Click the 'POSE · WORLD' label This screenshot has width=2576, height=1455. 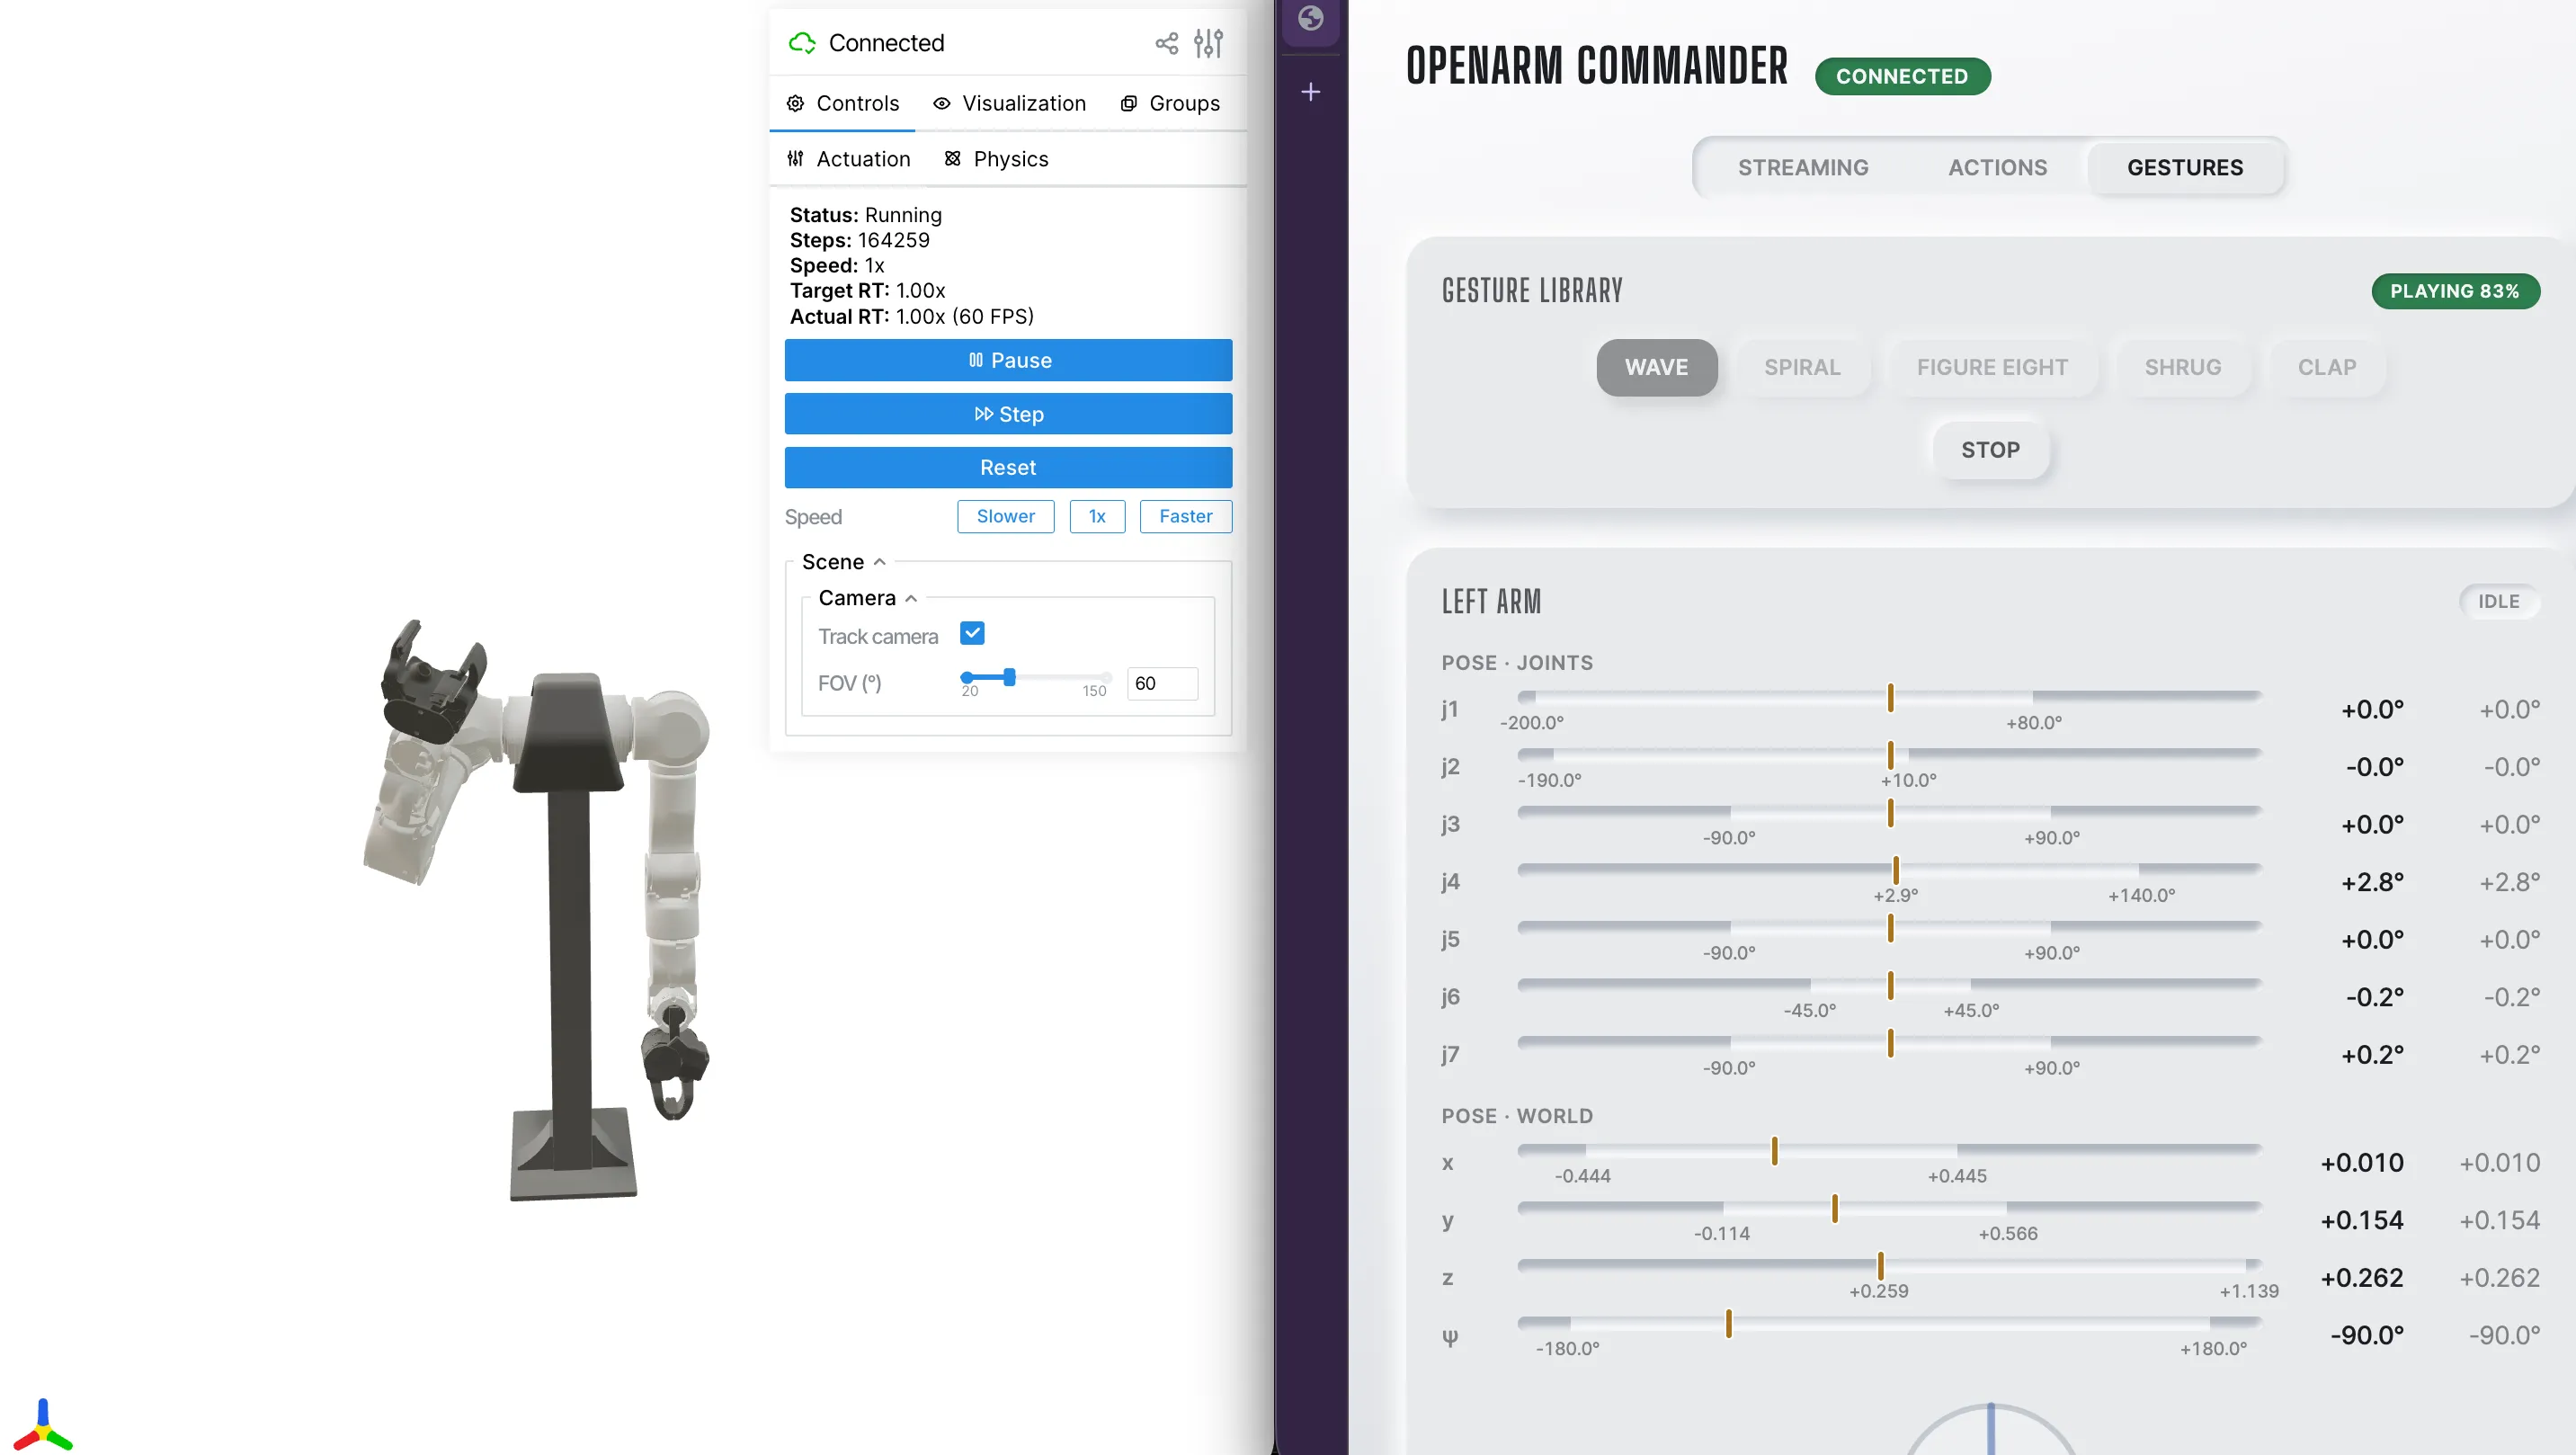click(x=1517, y=1116)
